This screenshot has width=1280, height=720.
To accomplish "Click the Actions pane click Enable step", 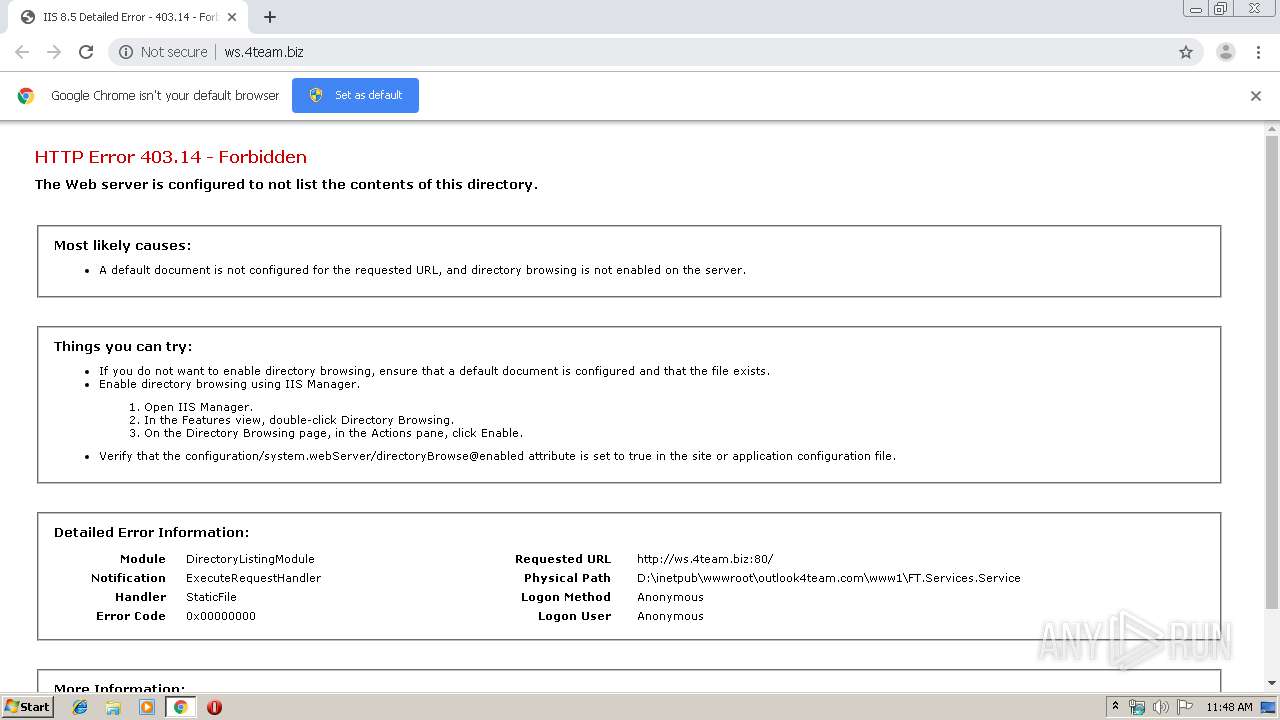I will point(333,433).
